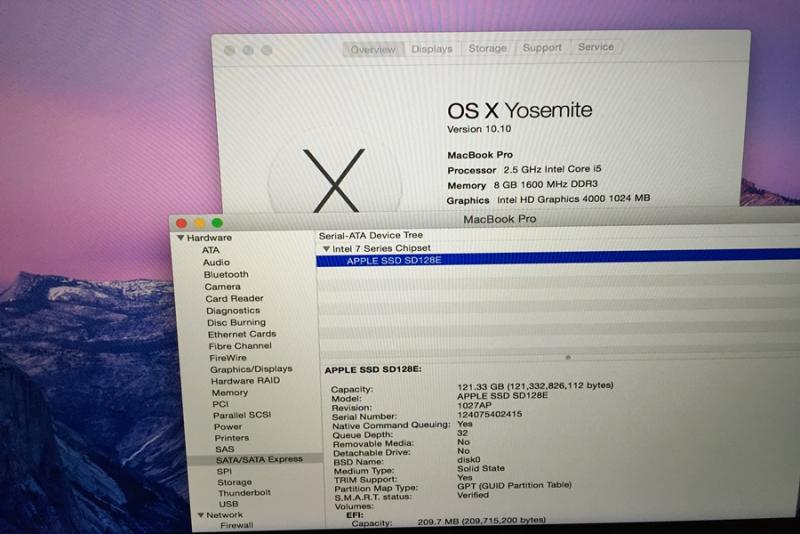Click the EFI volume capacity 209.7 MB value

pos(481,521)
